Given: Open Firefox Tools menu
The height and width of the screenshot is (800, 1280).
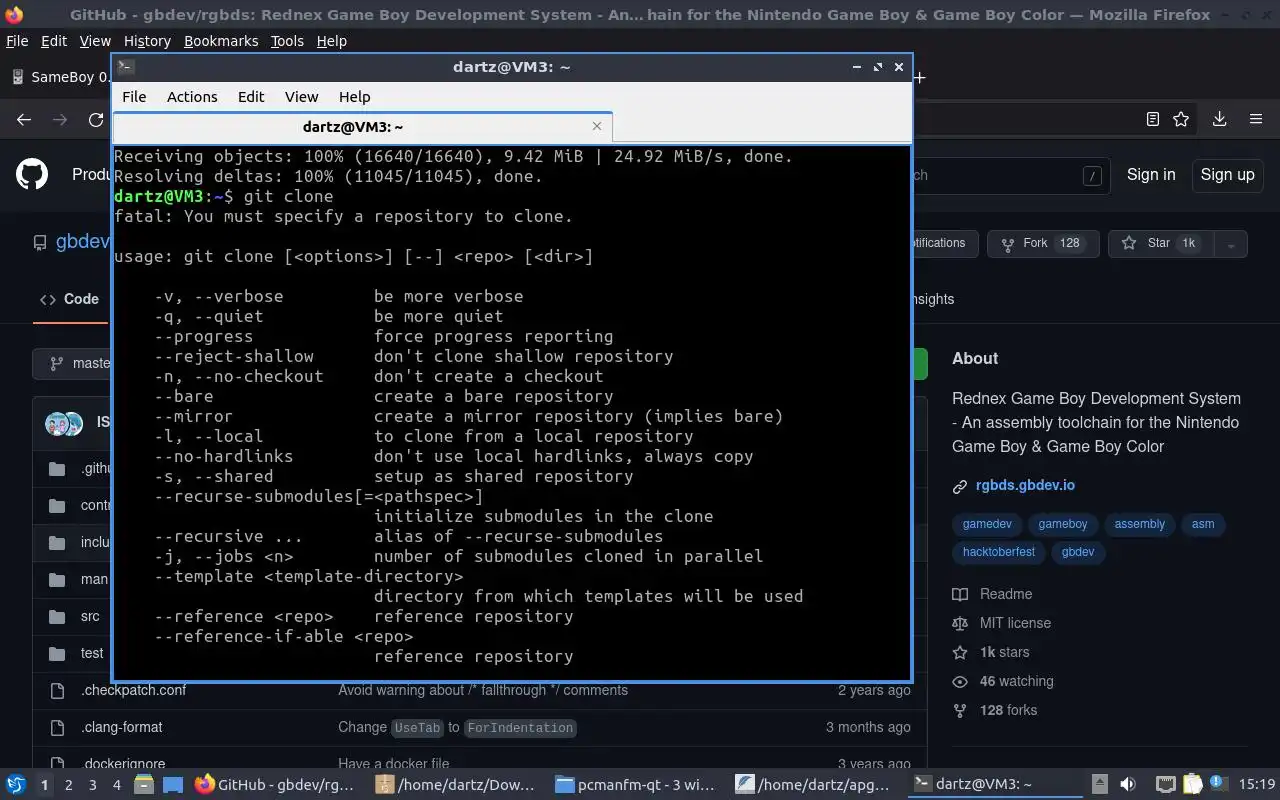Looking at the screenshot, I should (287, 41).
